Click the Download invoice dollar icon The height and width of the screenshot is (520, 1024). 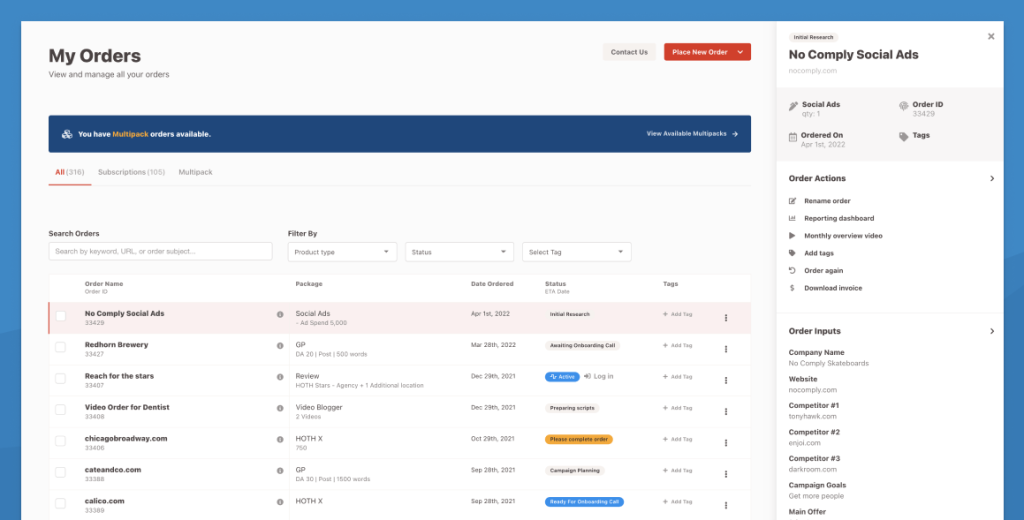(793, 288)
